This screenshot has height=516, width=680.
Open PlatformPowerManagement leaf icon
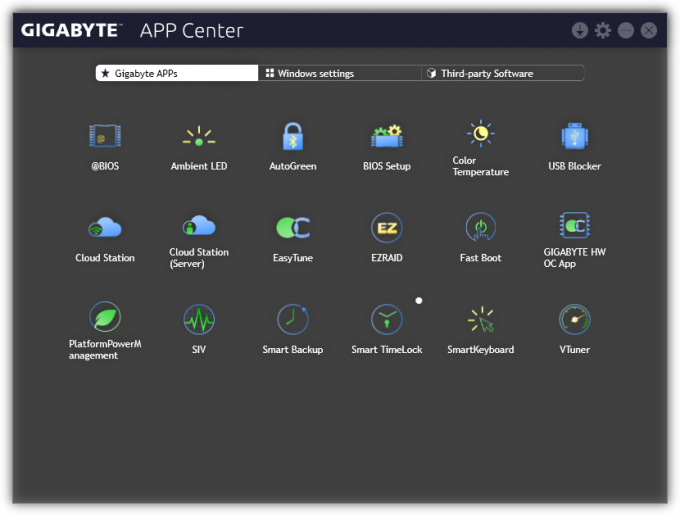(105, 317)
